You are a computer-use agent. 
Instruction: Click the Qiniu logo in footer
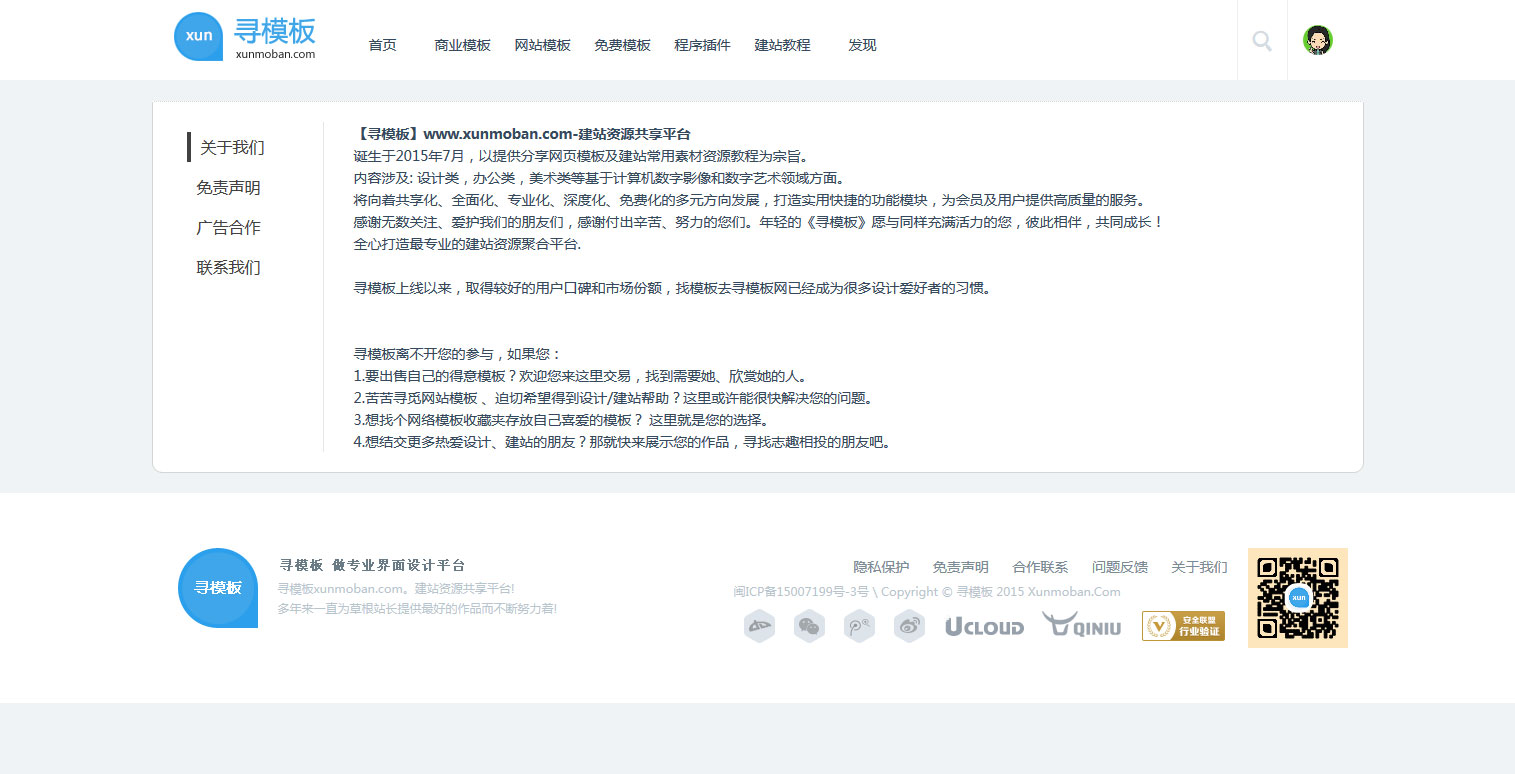(1081, 626)
